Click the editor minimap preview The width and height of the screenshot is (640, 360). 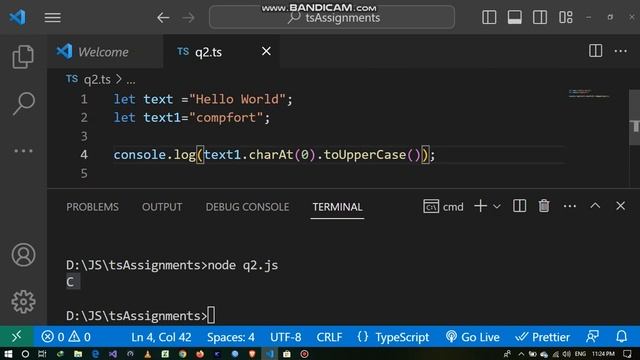coord(588,93)
